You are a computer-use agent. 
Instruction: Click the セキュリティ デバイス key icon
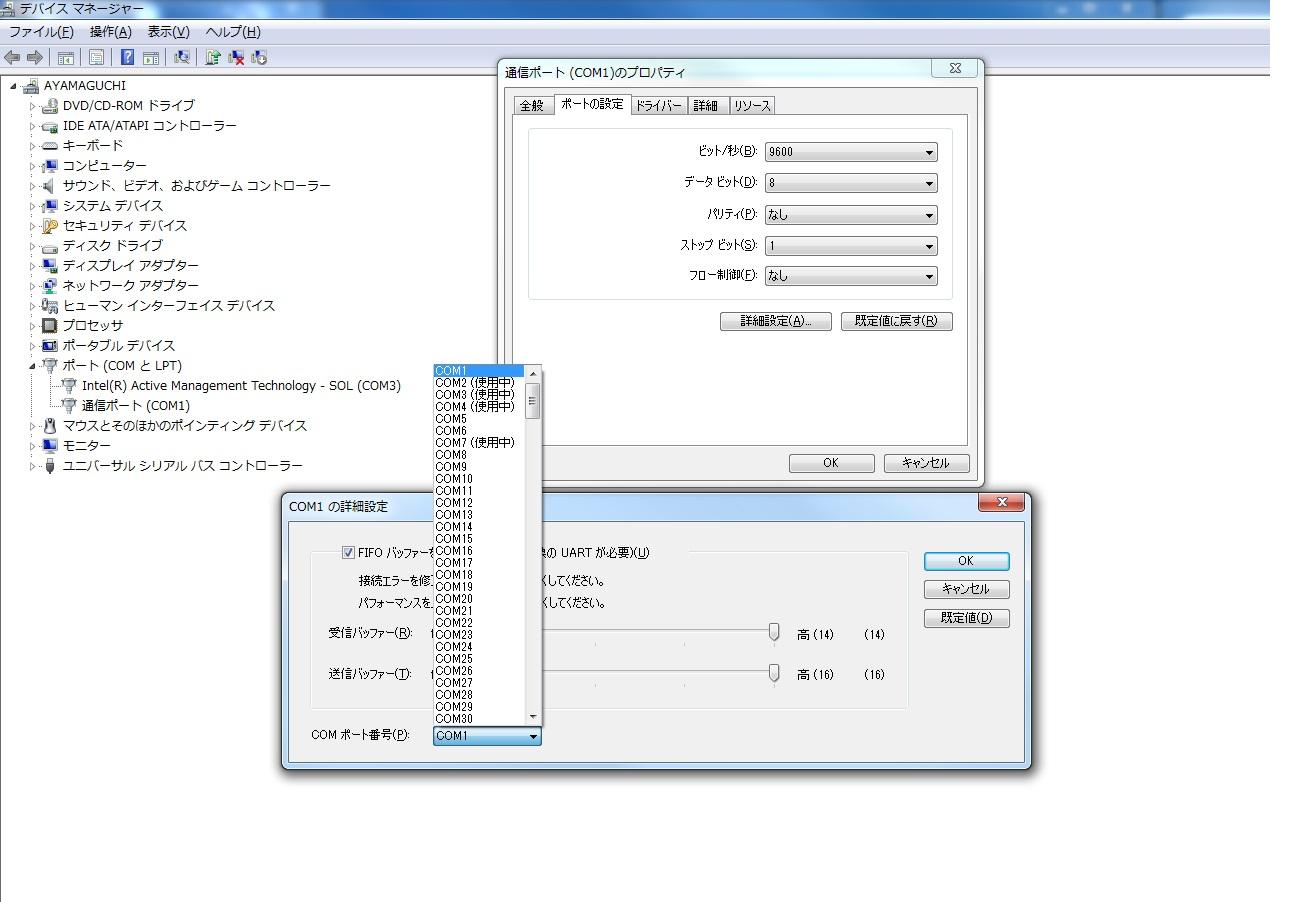coord(50,226)
